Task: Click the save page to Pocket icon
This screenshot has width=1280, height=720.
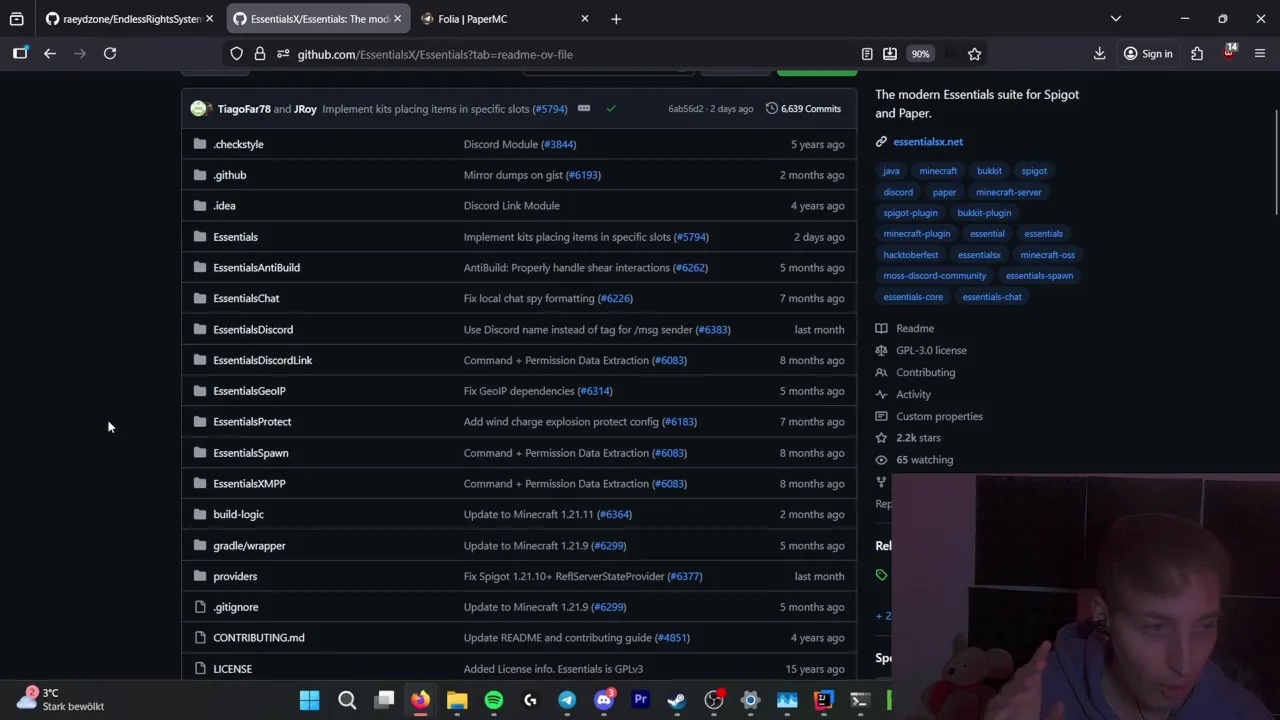Action: [x=890, y=54]
